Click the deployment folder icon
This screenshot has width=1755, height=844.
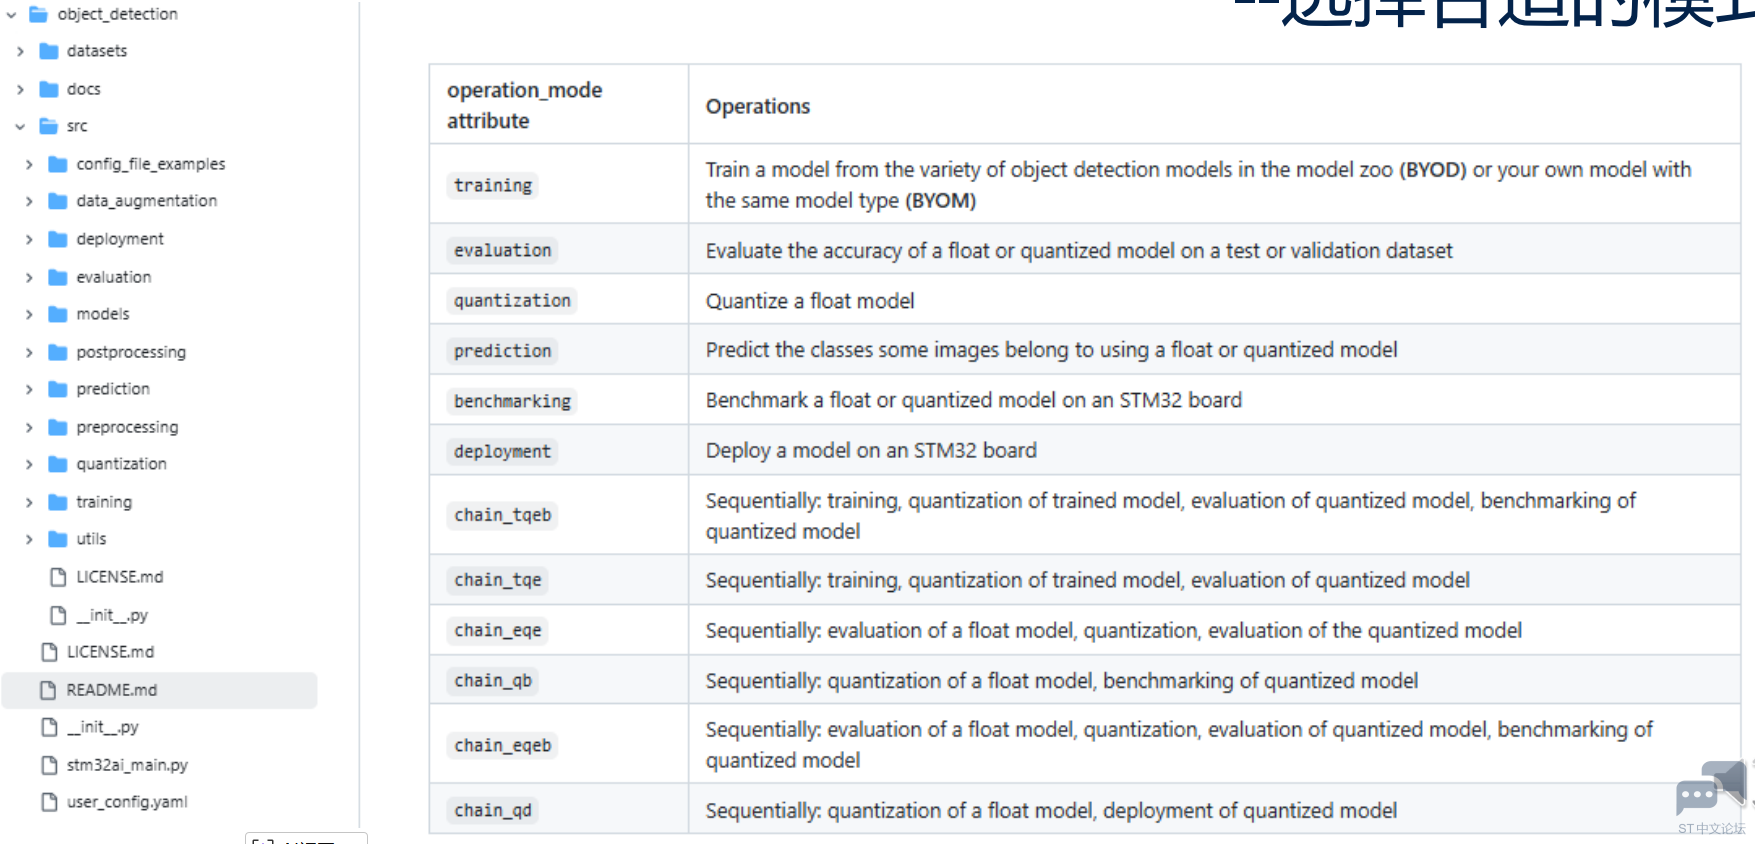click(x=58, y=239)
